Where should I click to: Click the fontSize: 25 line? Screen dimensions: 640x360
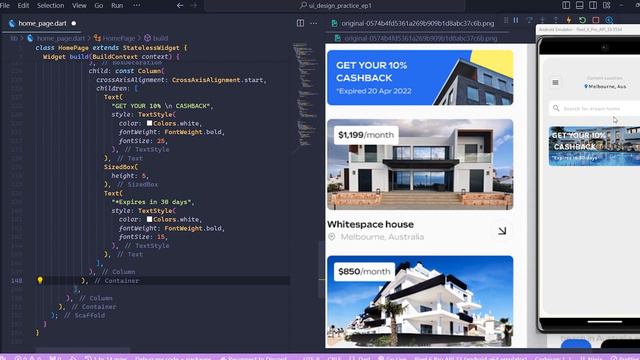pyautogui.click(x=143, y=140)
